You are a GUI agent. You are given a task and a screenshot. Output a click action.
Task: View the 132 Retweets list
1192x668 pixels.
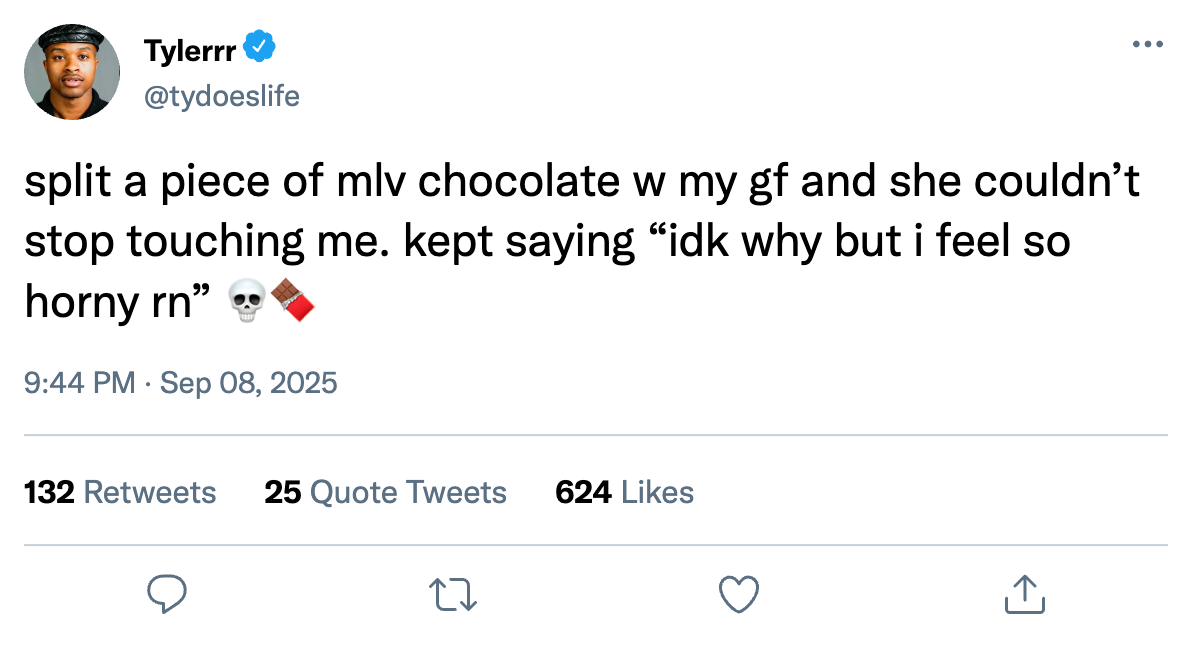(x=120, y=492)
